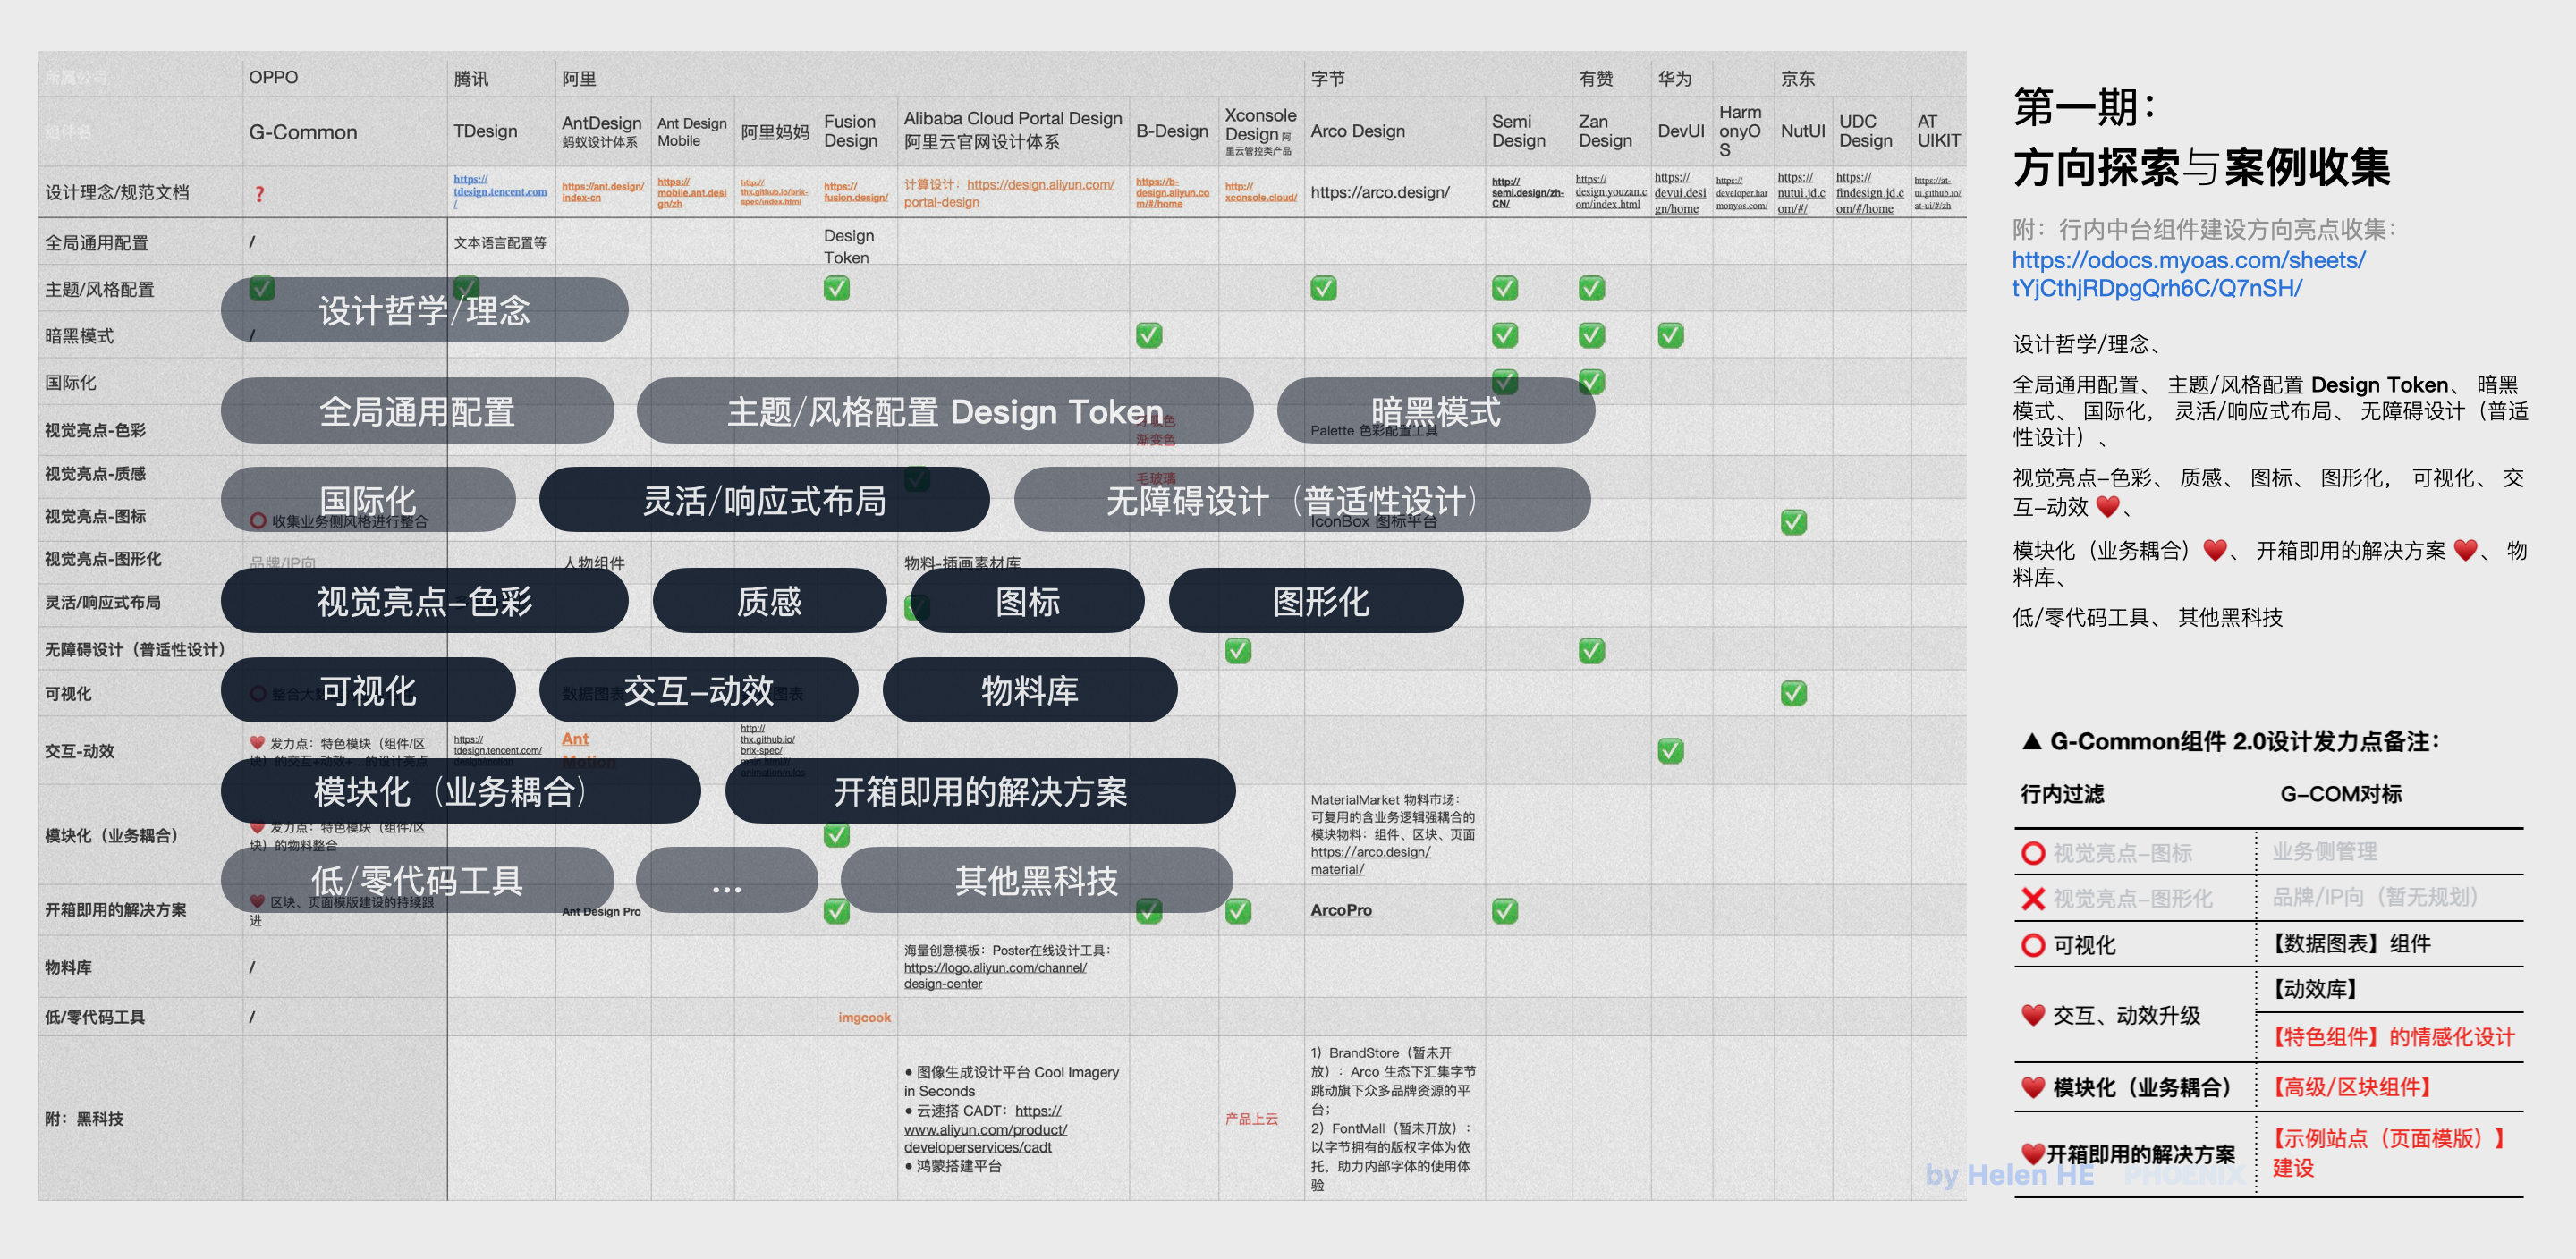Open the logo.aliyun.com design-center link
The image size is (2576, 1259).
tap(995, 975)
